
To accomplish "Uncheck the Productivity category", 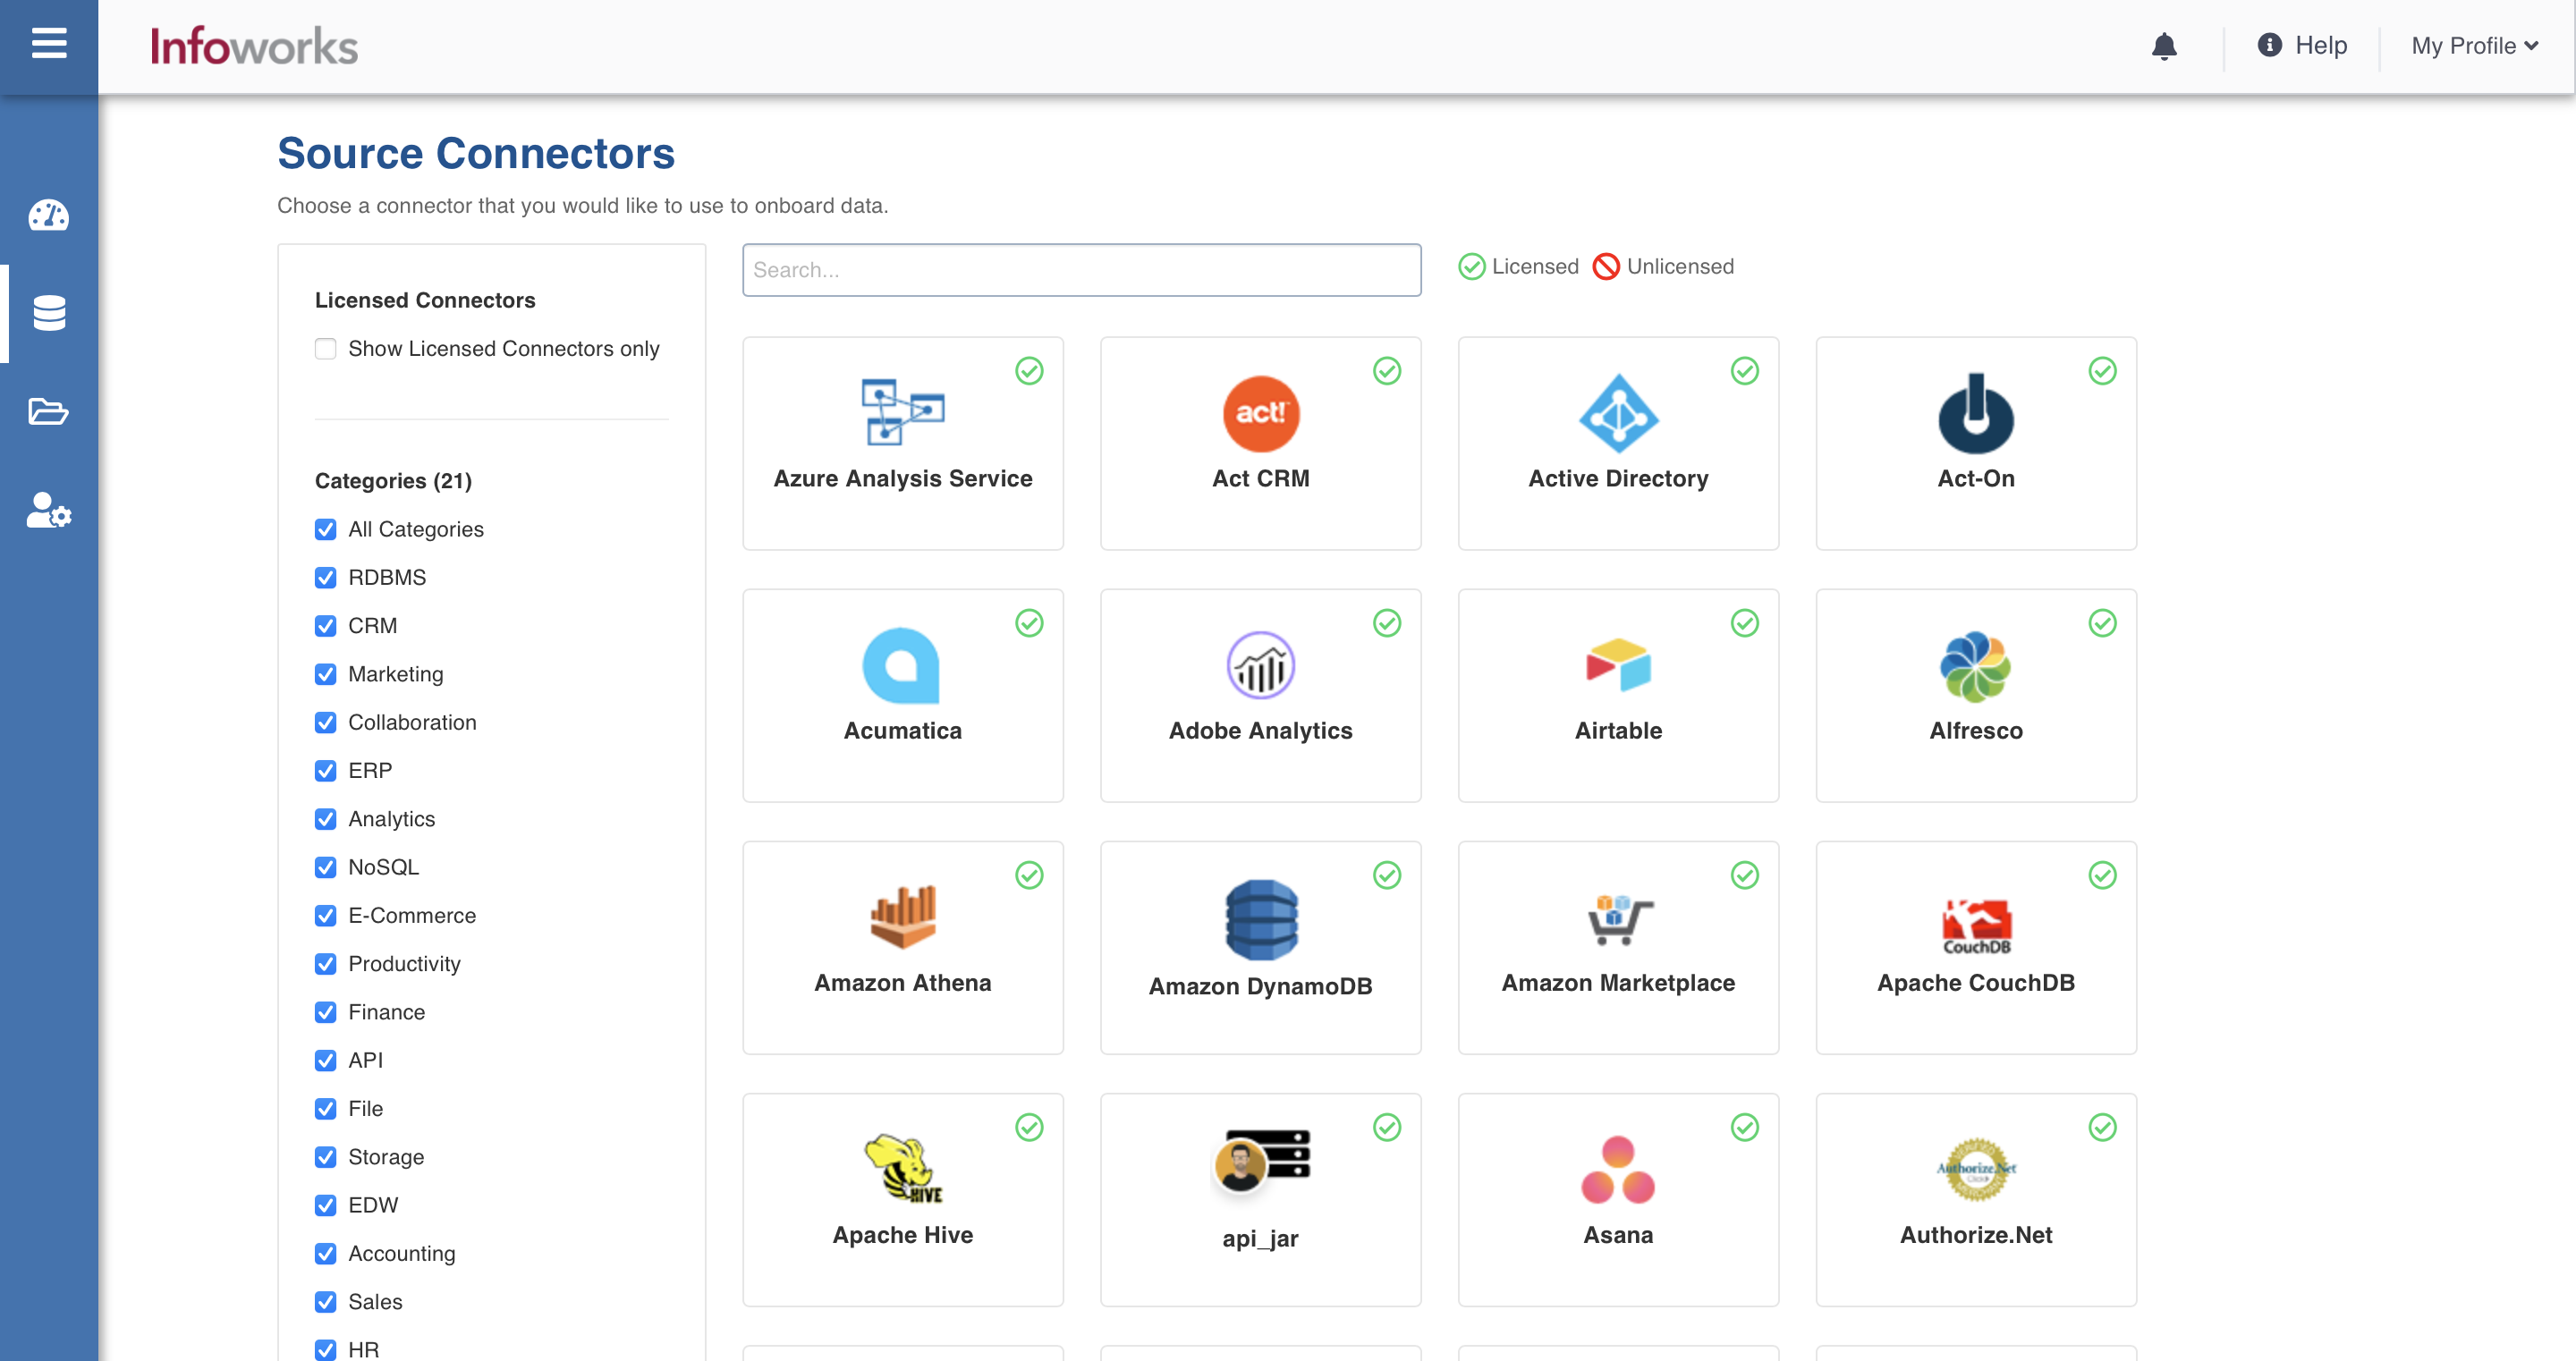I will (x=325, y=964).
